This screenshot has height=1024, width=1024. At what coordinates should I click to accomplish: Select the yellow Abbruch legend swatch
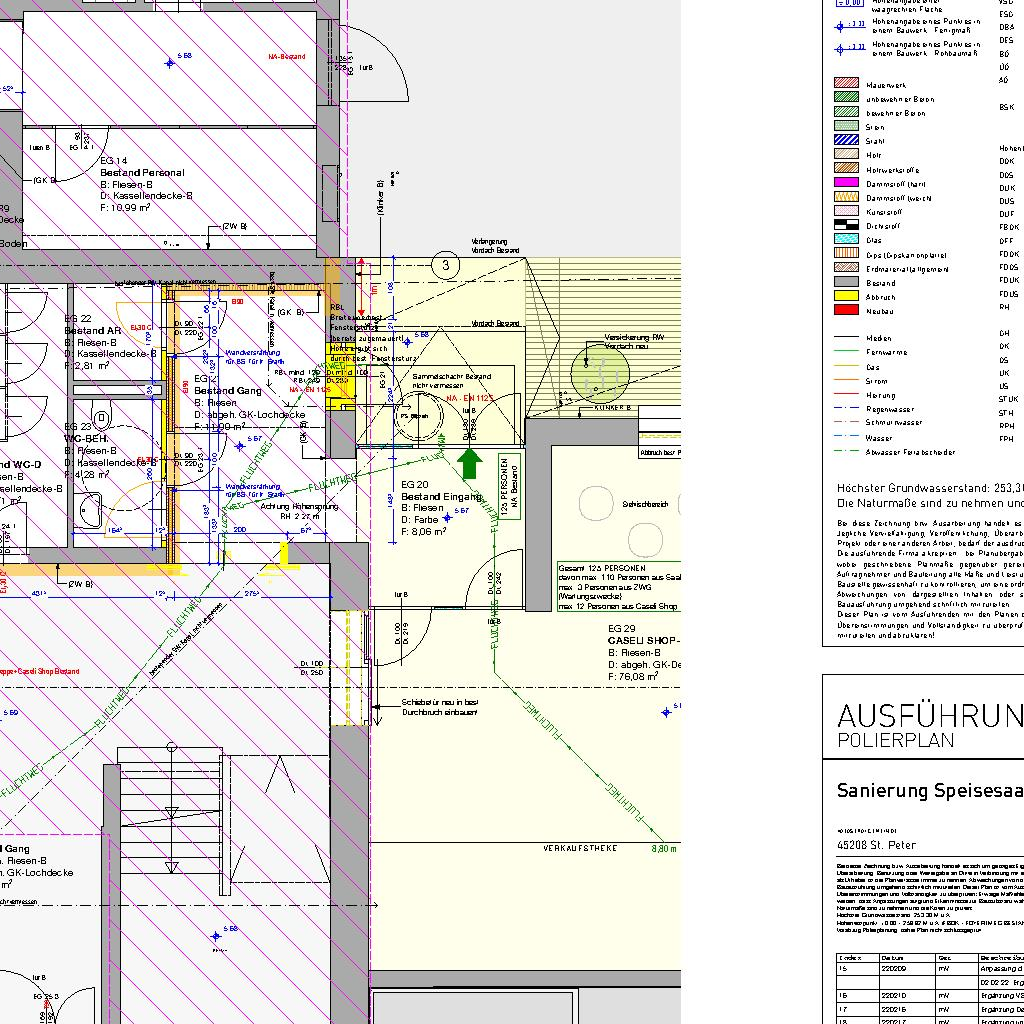pos(847,296)
